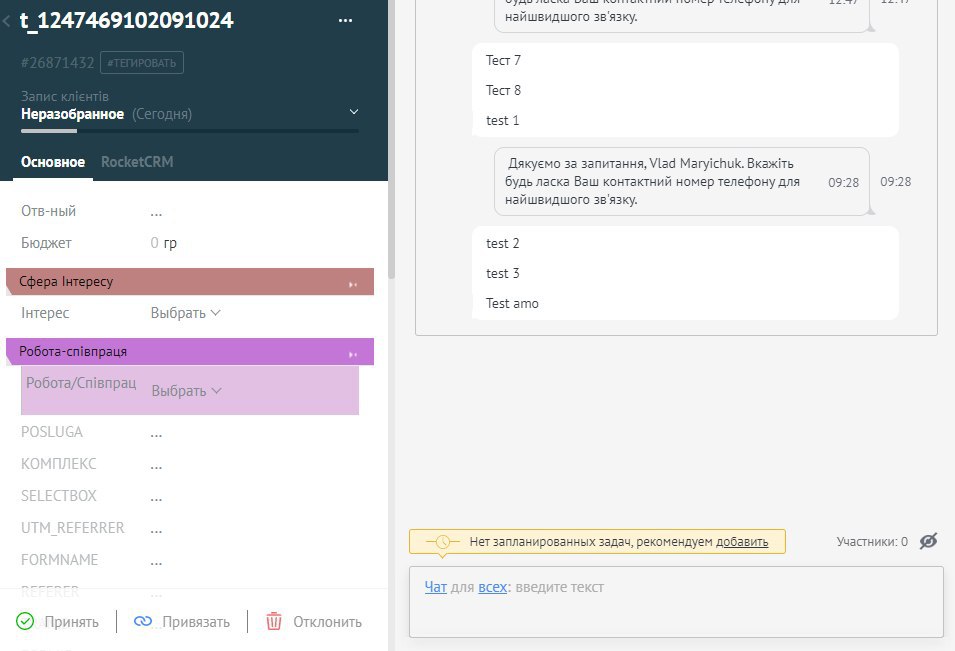Image resolution: width=955 pixels, height=651 pixels.
Task: Click the message test 1
Action: (502, 121)
